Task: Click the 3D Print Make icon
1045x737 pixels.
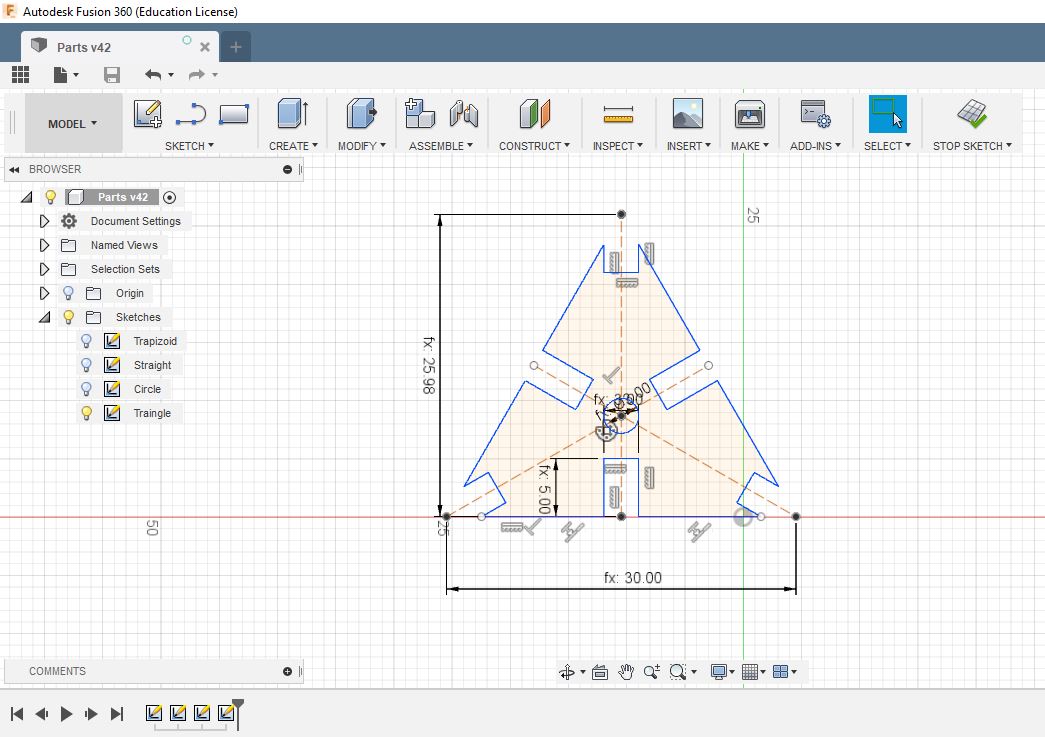Action: (x=749, y=114)
